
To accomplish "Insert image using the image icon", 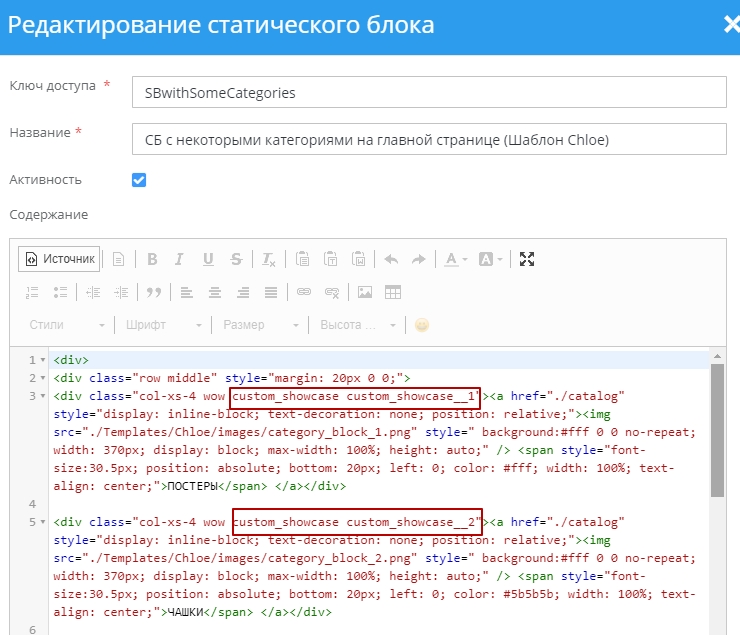I will 365,292.
